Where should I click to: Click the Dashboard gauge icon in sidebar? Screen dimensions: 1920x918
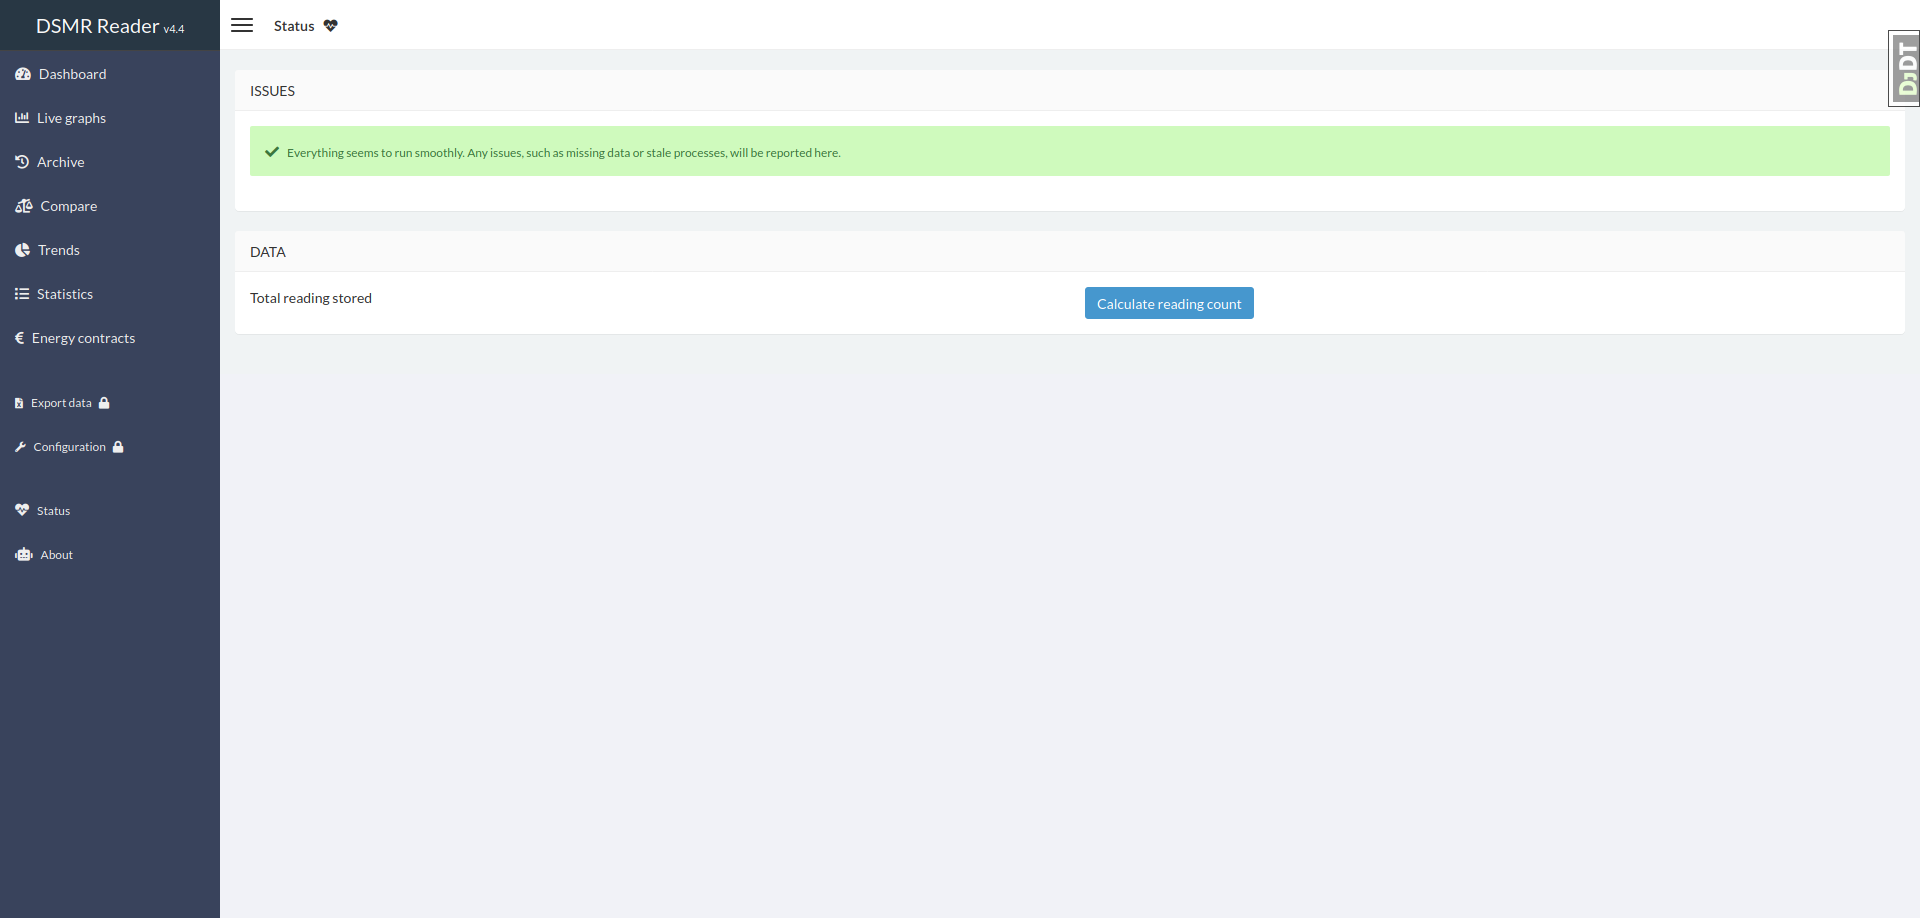(23, 74)
